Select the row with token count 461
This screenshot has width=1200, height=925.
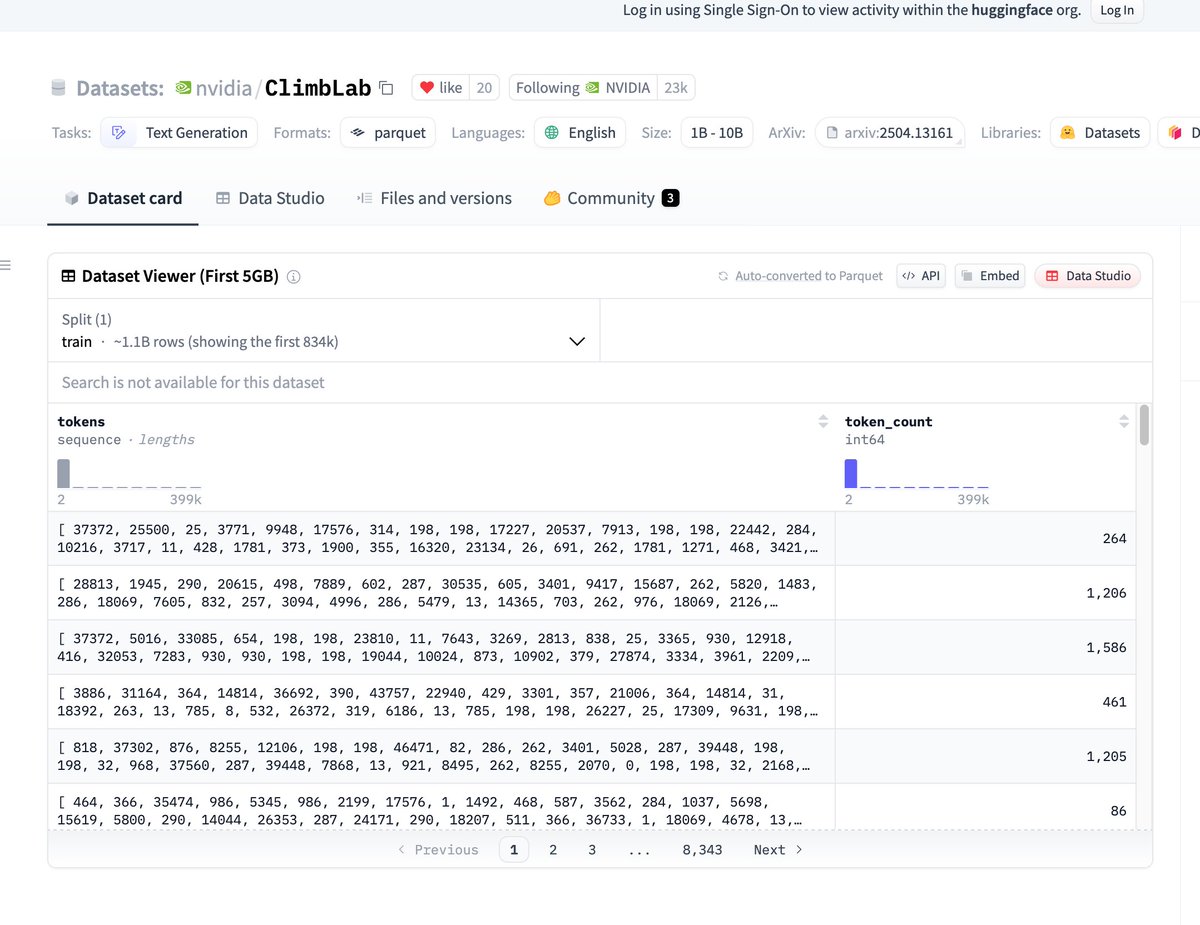[x=592, y=702]
